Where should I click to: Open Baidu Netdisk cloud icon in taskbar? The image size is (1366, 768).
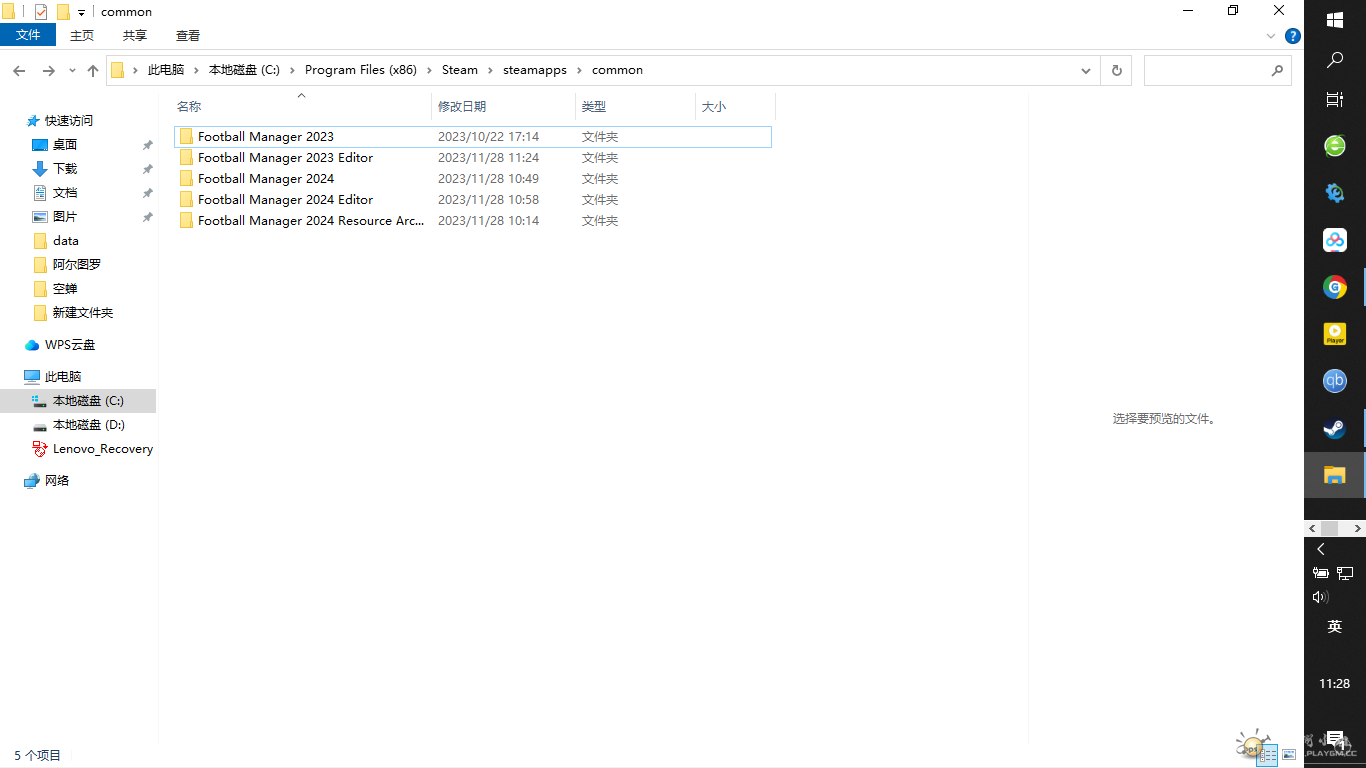pyautogui.click(x=1334, y=240)
